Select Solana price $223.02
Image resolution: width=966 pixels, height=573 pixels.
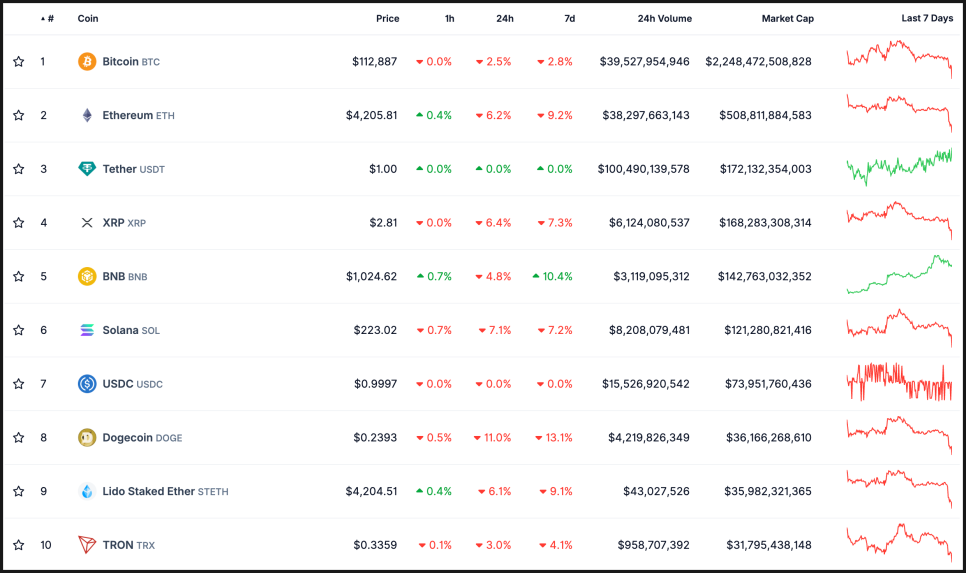click(x=375, y=330)
